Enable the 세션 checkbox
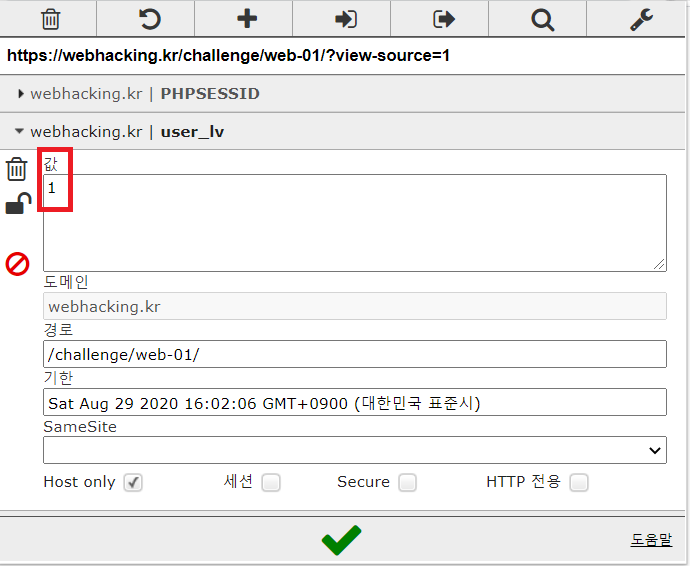The image size is (690, 566). [x=271, y=482]
